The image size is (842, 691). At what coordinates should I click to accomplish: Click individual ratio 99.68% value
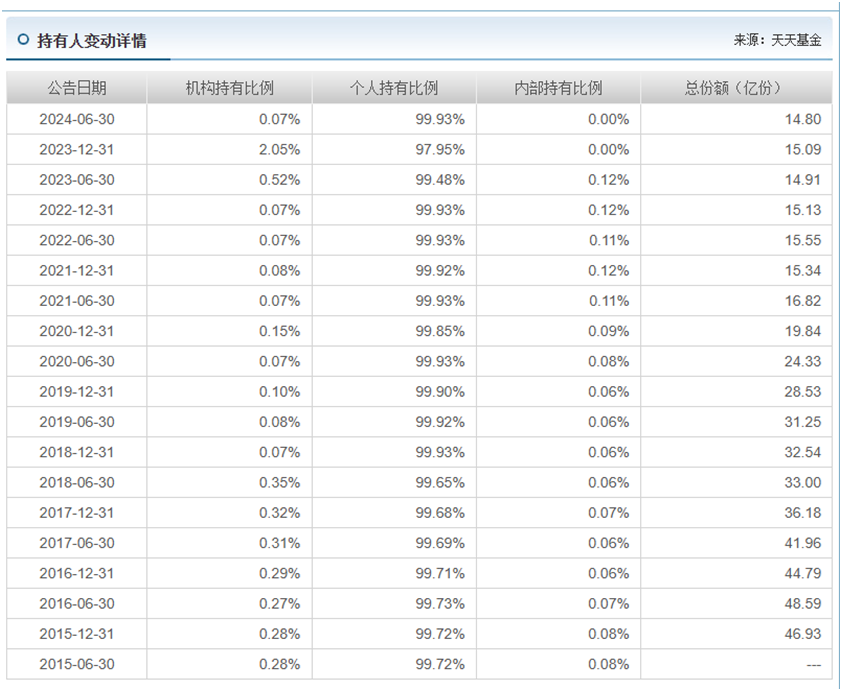(440, 513)
